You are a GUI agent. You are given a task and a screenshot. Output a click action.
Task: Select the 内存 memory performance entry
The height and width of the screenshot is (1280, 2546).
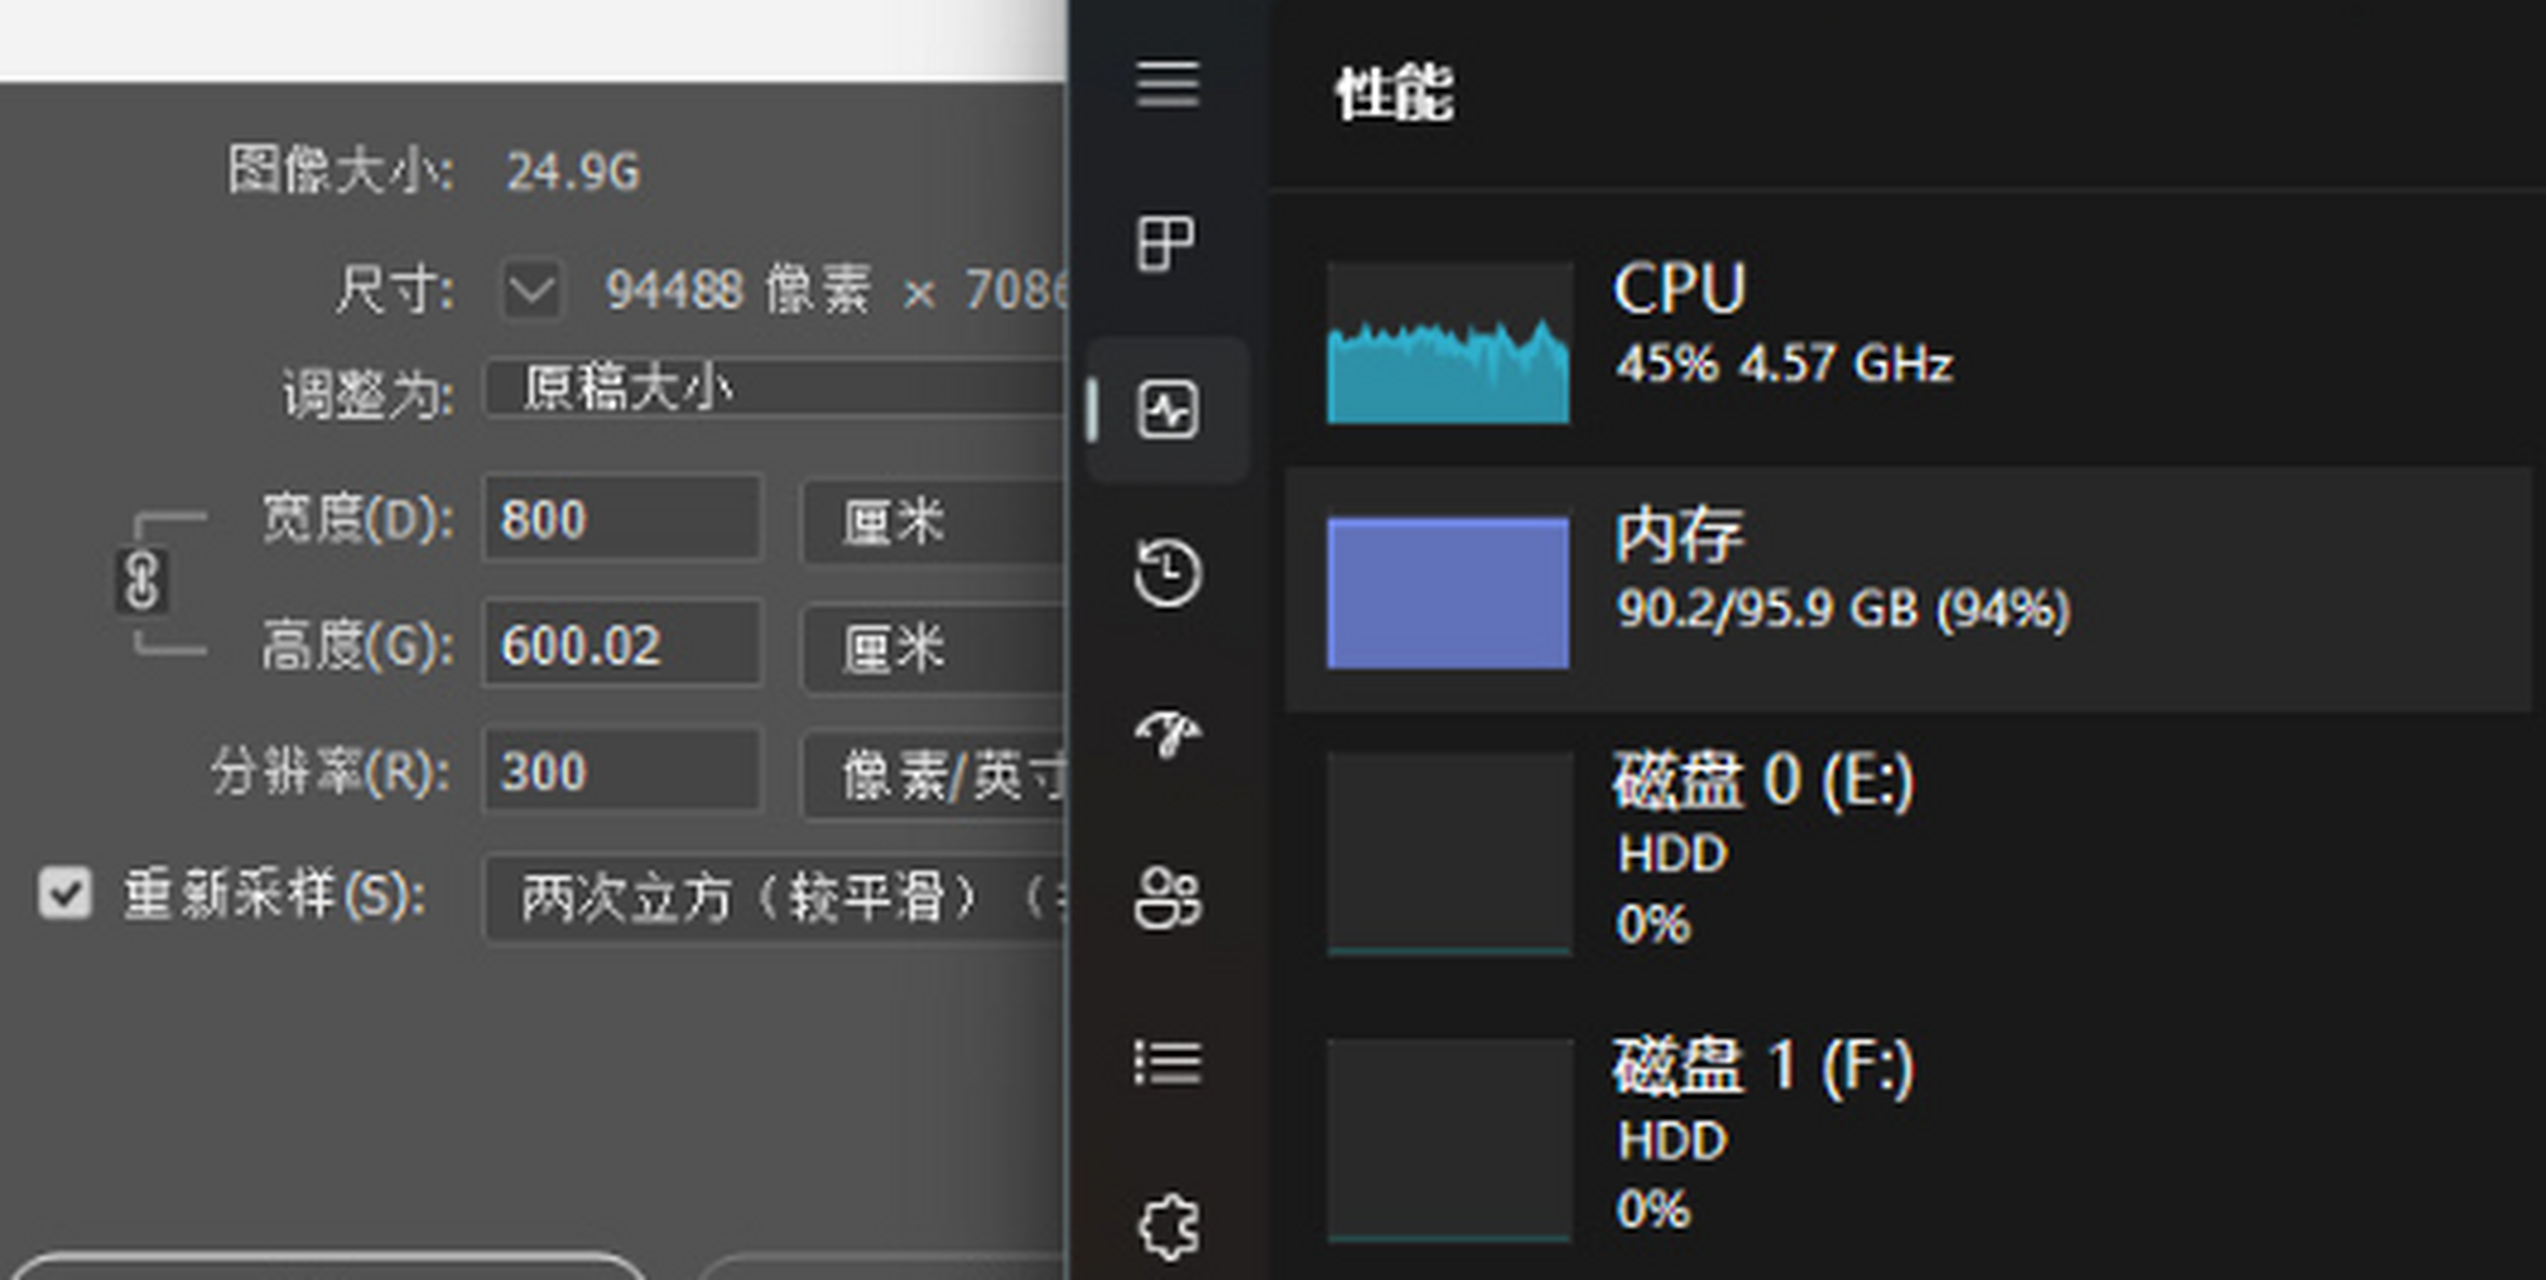(x=1908, y=589)
